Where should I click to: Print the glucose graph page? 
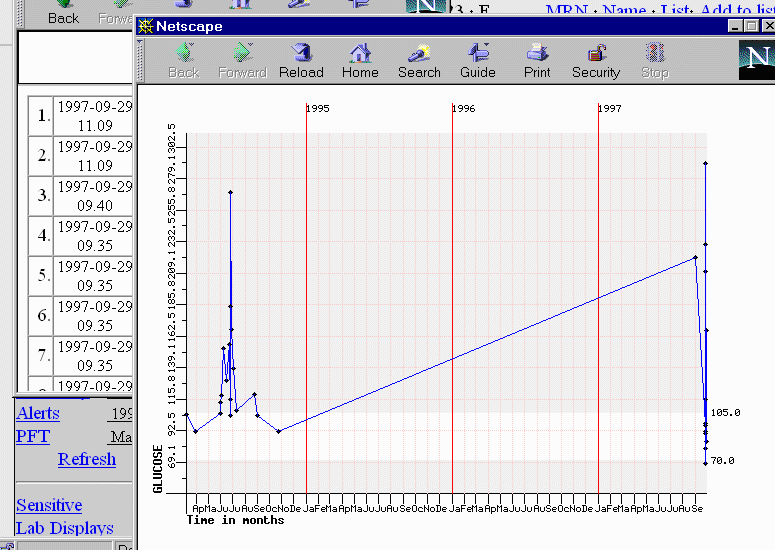pos(537,60)
